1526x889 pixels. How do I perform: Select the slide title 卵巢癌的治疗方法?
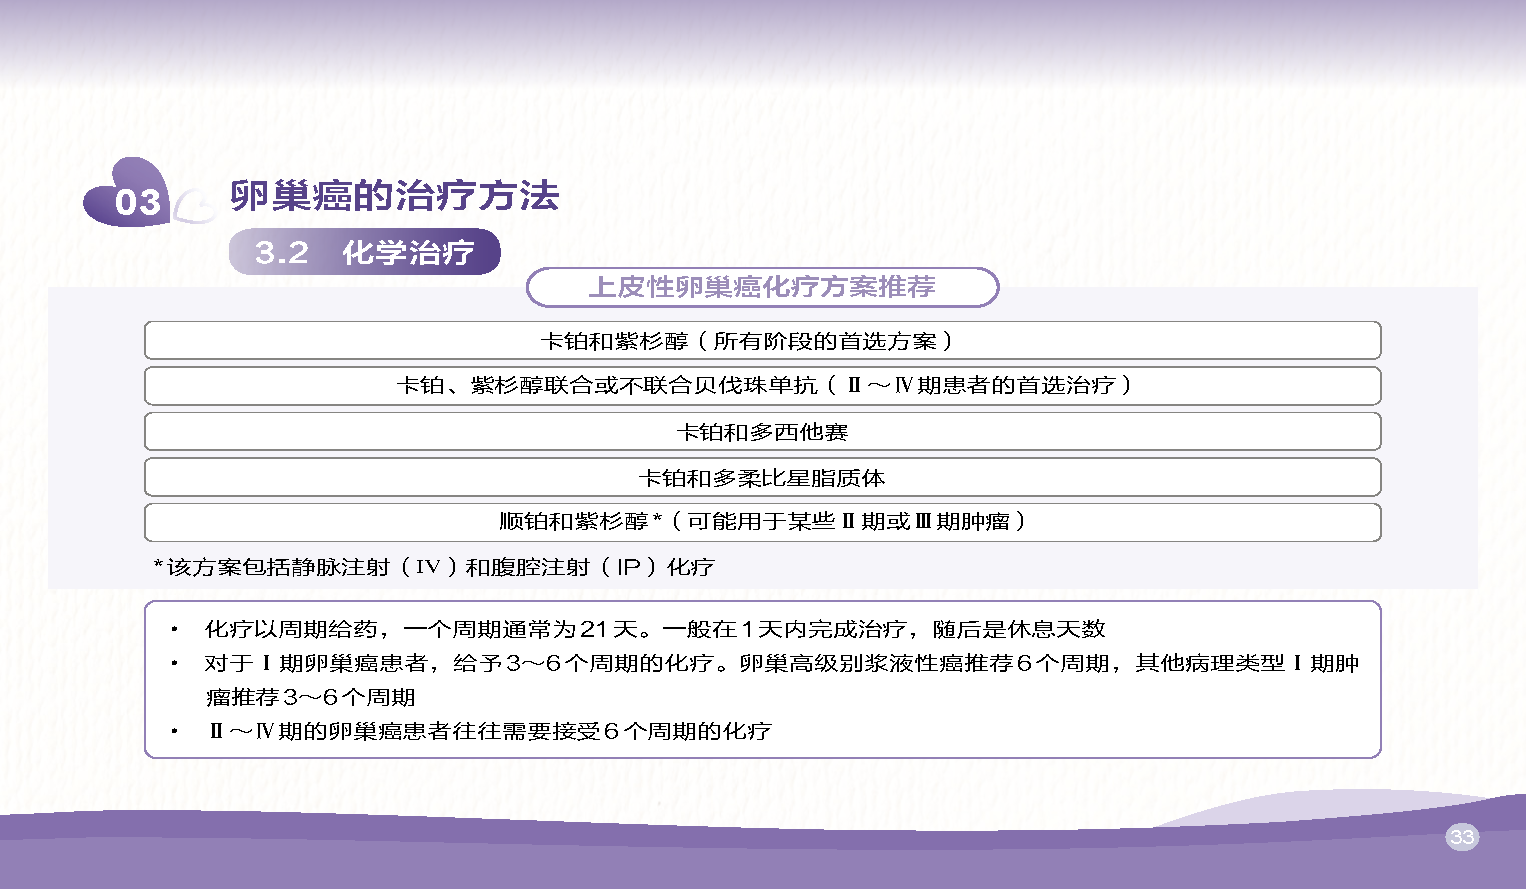[394, 196]
